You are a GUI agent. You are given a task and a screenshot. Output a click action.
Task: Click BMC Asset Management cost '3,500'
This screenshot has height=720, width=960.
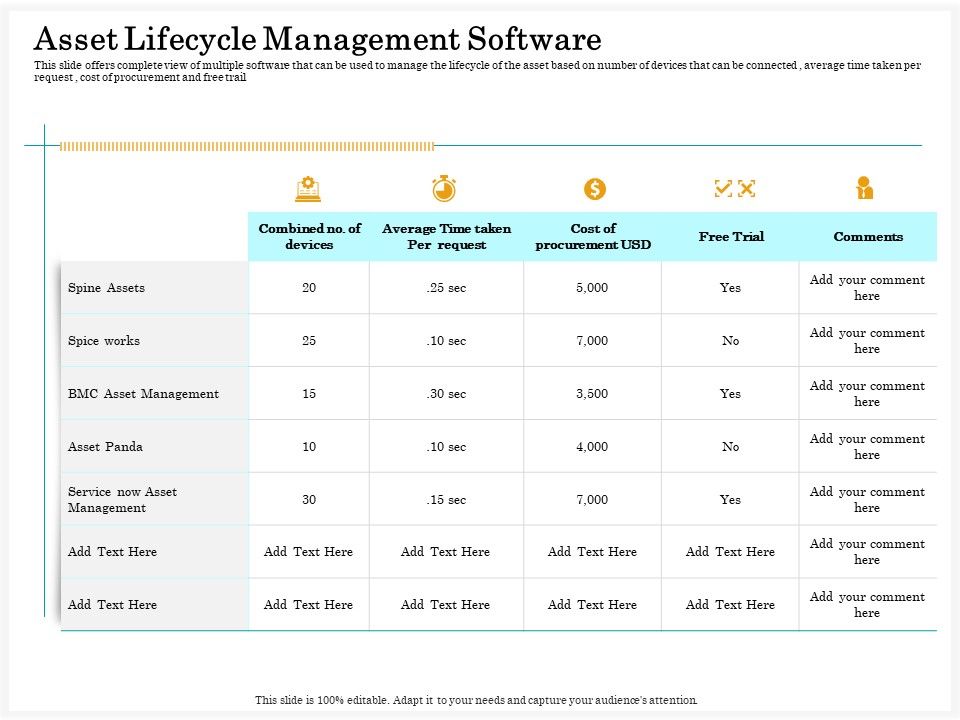(592, 394)
